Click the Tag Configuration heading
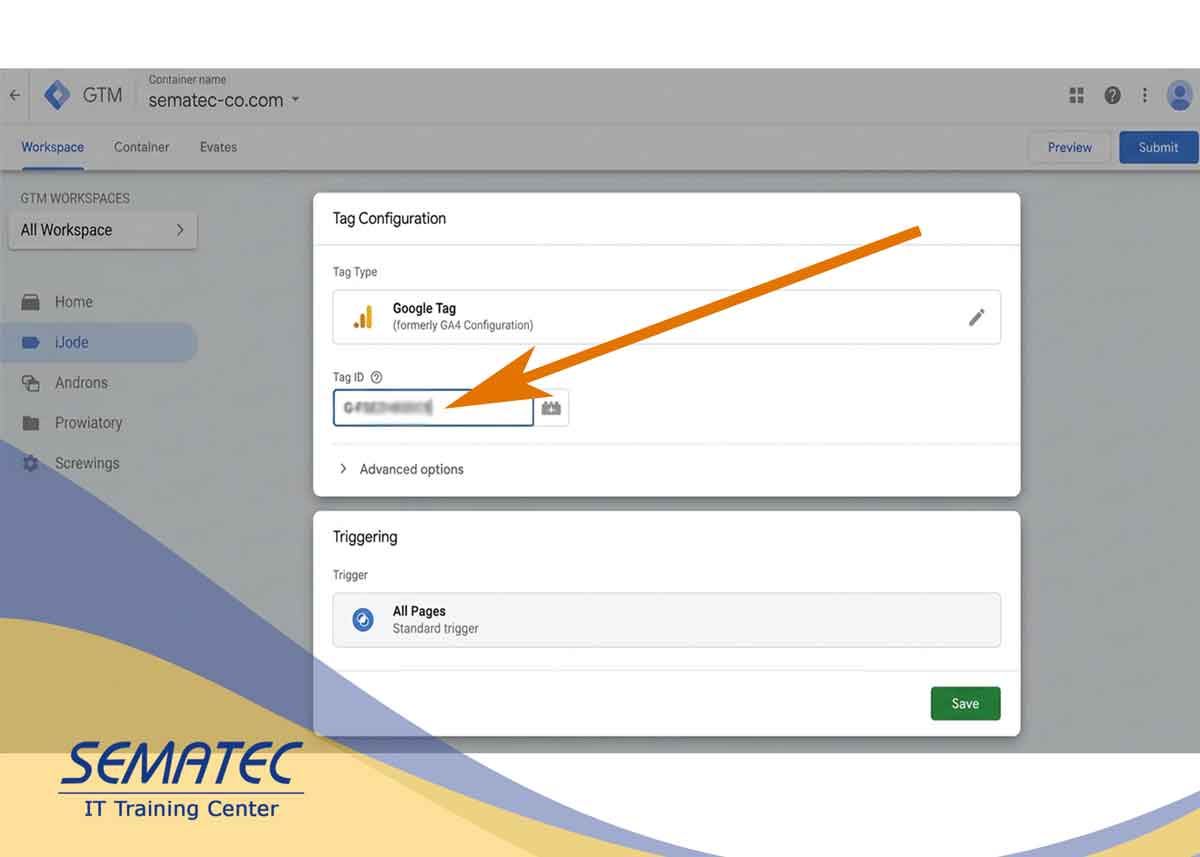Viewport: 1200px width, 857px height. click(x=389, y=218)
